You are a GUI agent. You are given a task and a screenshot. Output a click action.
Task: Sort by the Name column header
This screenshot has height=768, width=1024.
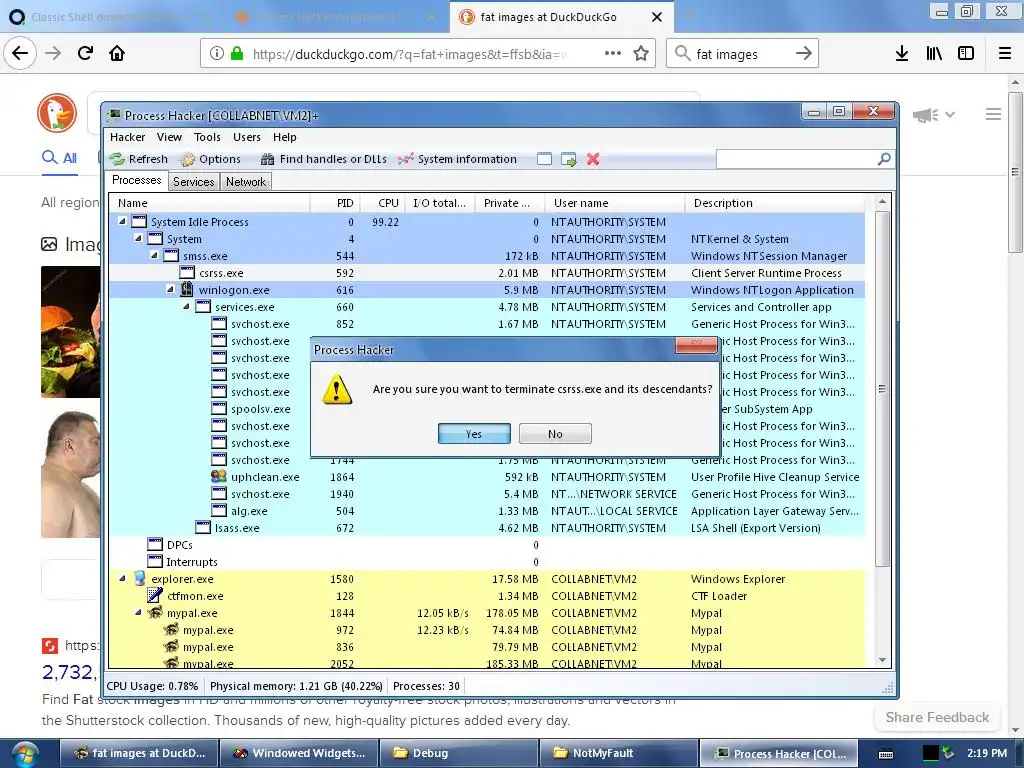click(209, 203)
